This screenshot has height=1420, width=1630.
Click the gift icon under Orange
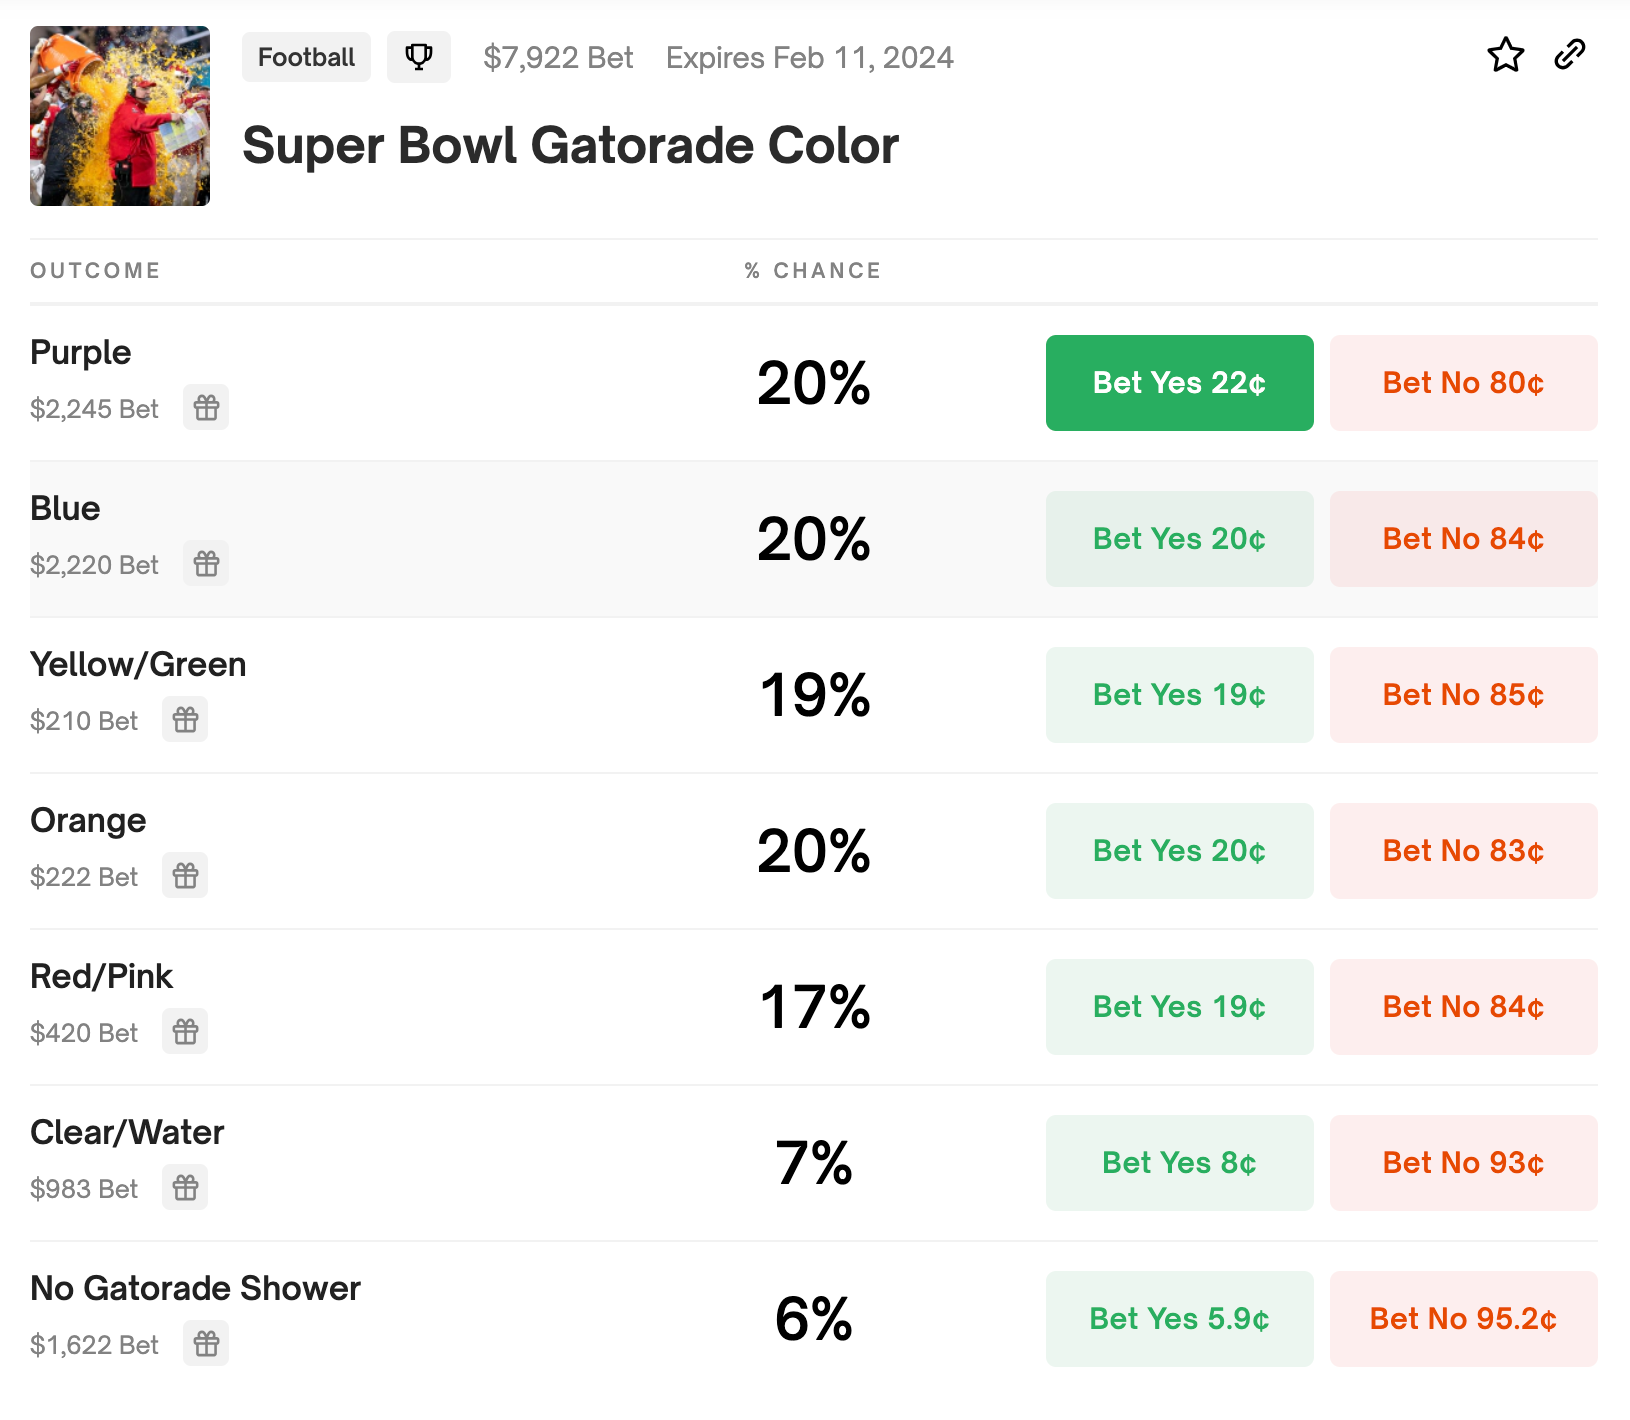[x=185, y=876]
